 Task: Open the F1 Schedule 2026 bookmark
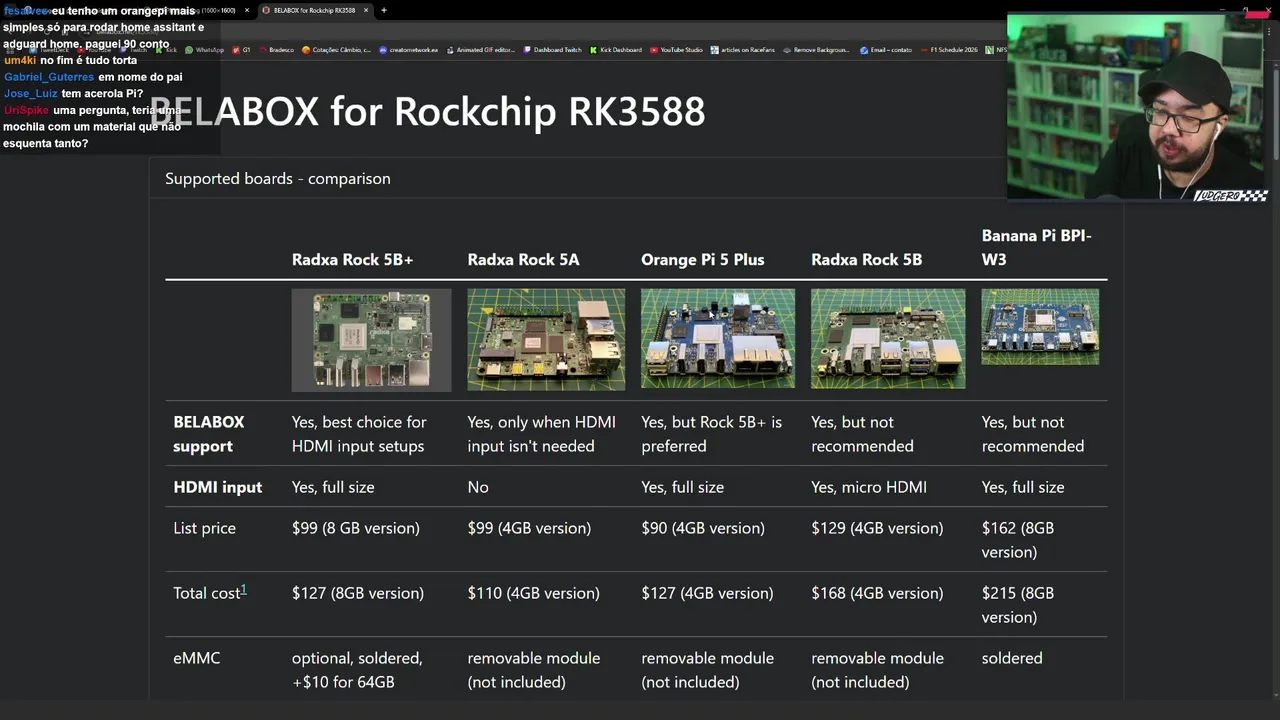[949, 49]
